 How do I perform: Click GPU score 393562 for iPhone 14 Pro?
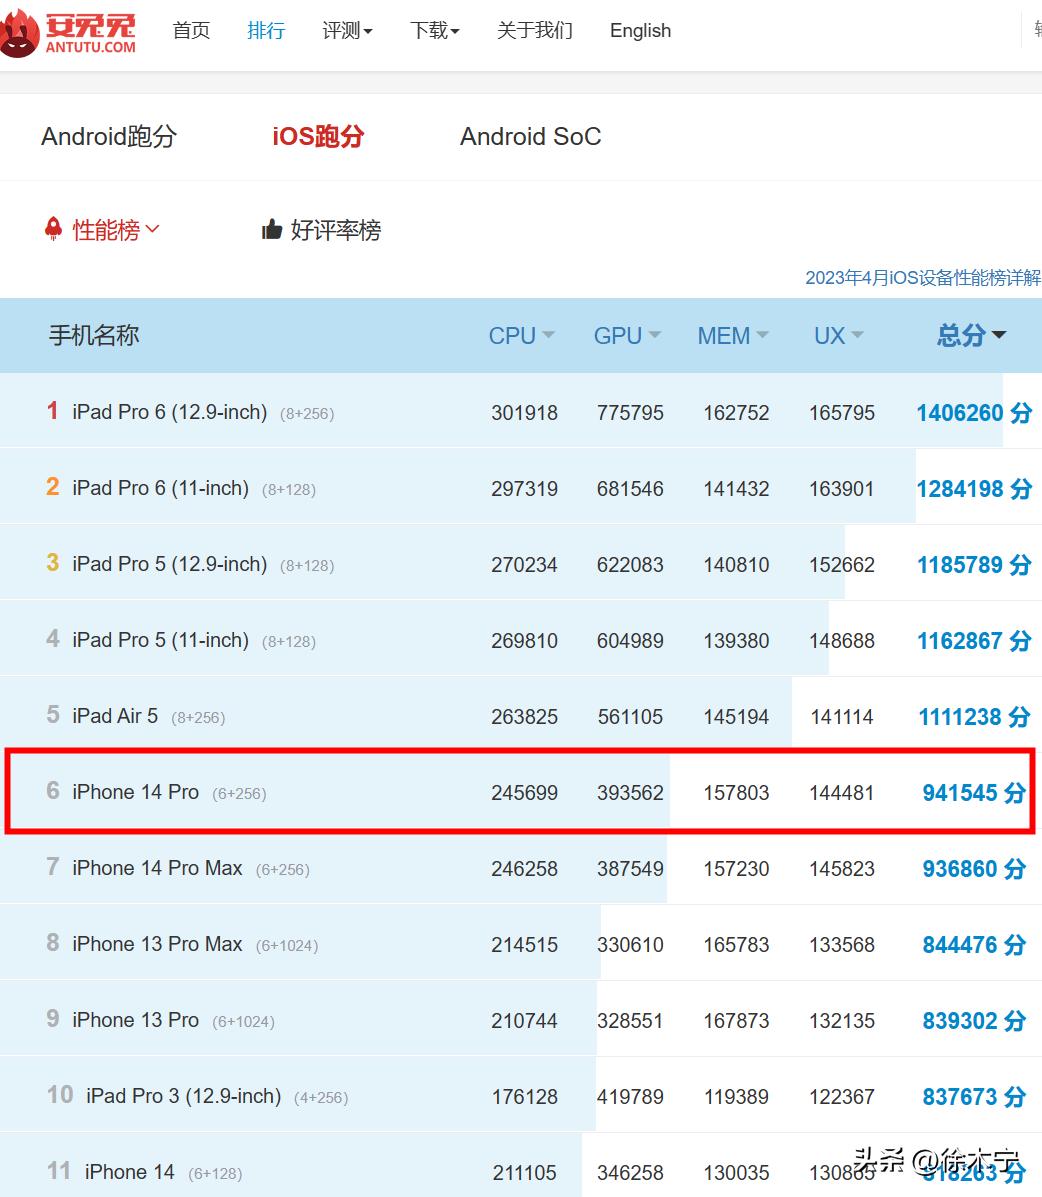pyautogui.click(x=631, y=793)
